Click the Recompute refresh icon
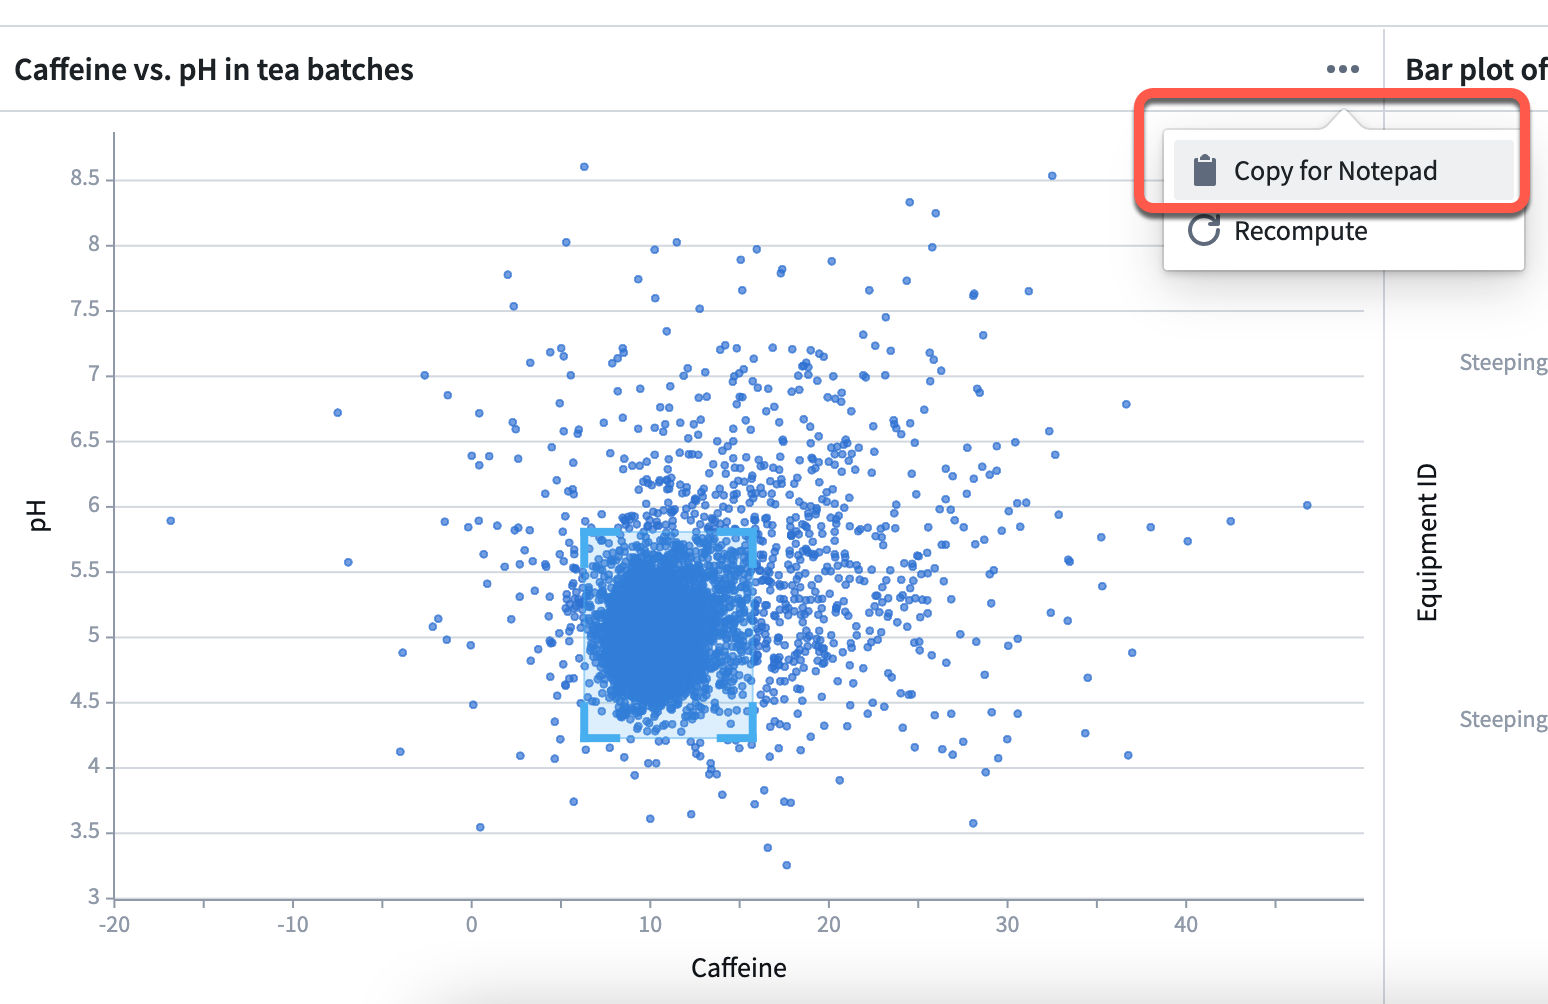 coord(1204,231)
